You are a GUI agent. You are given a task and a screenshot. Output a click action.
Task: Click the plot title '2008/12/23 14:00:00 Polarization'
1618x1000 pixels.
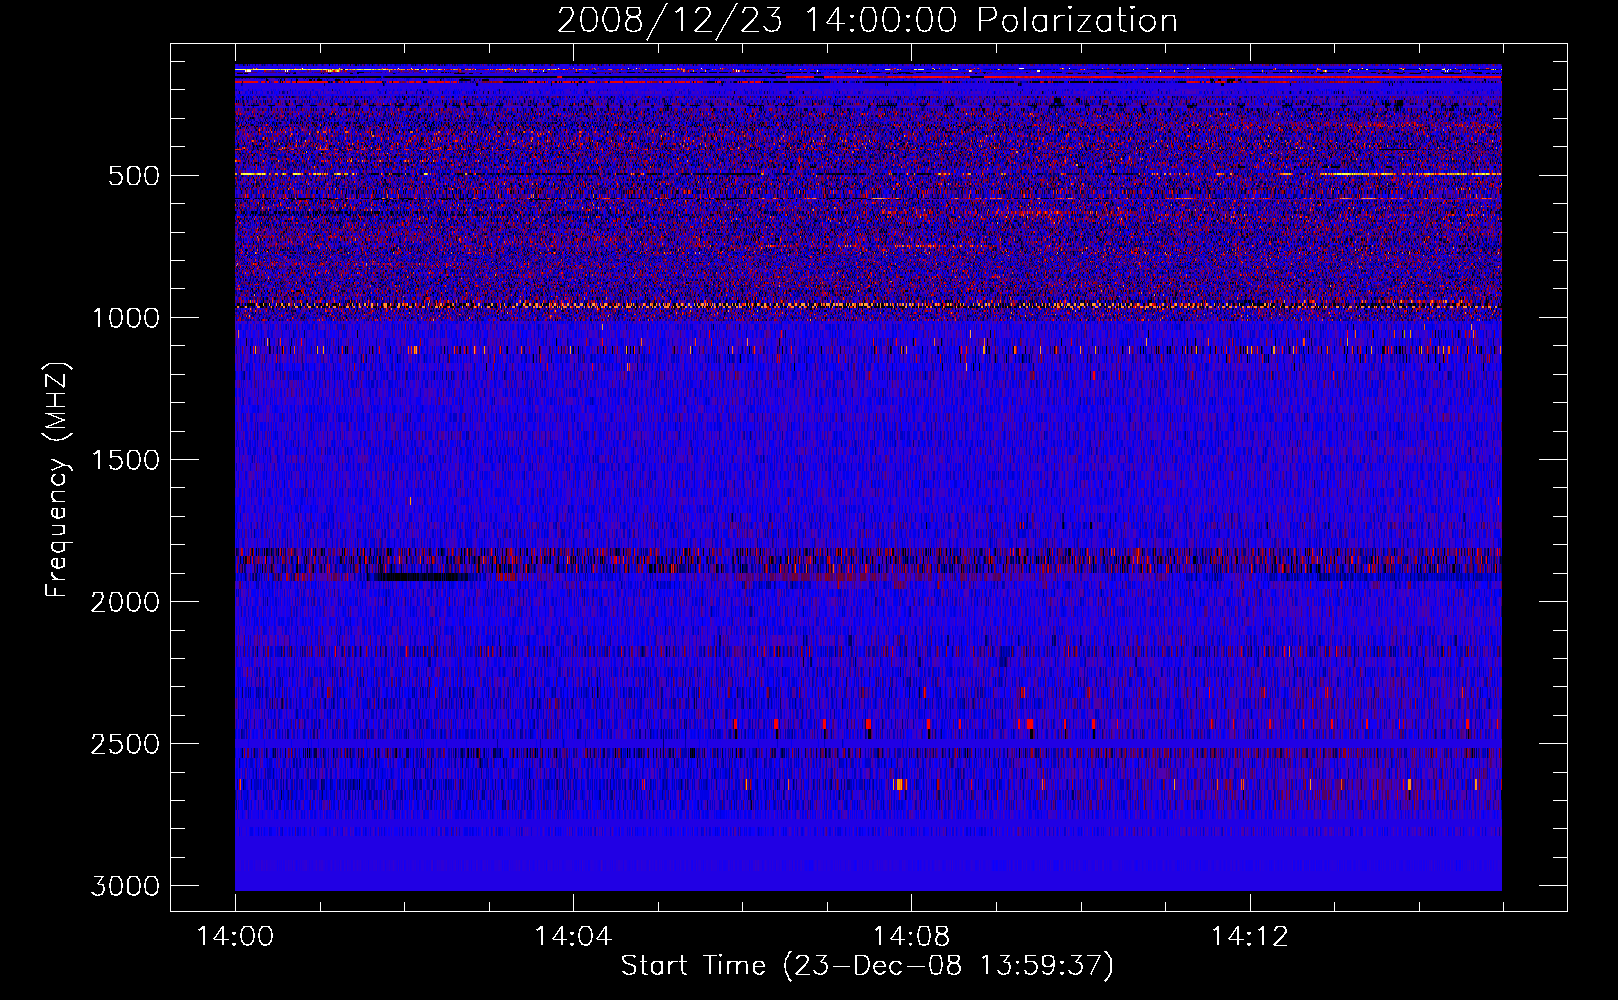pos(867,20)
